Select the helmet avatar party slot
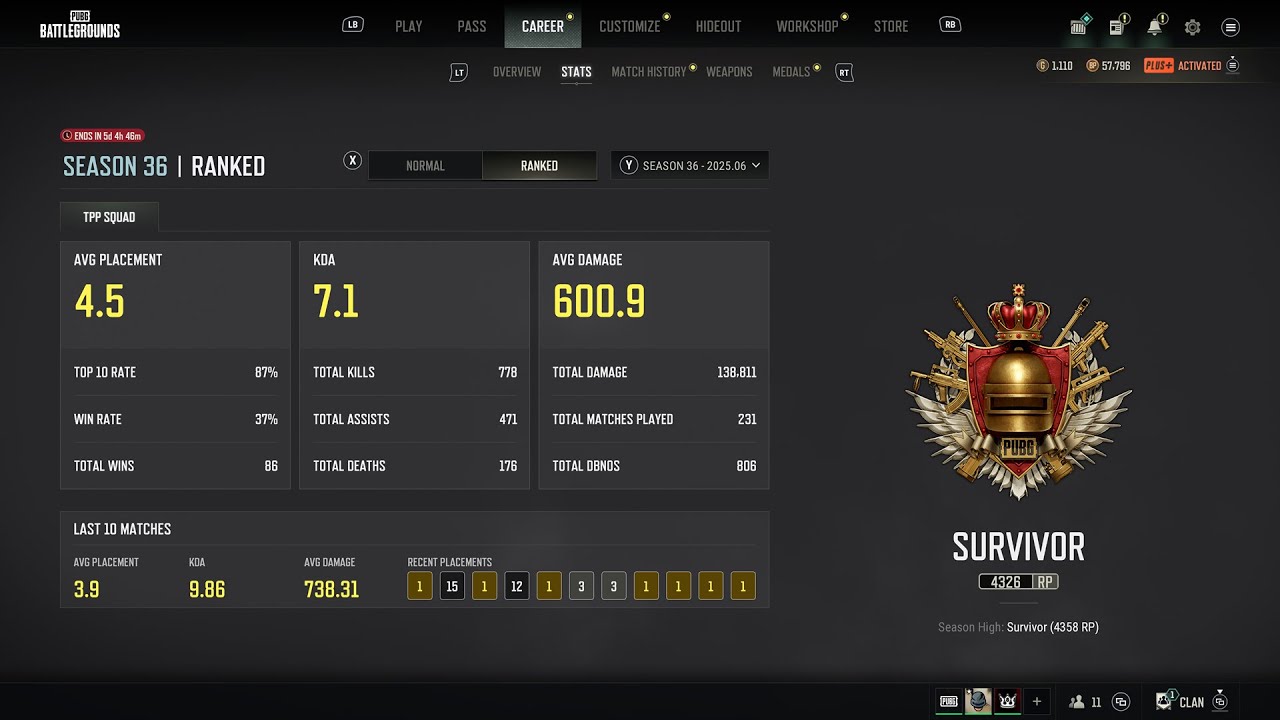 [x=978, y=701]
